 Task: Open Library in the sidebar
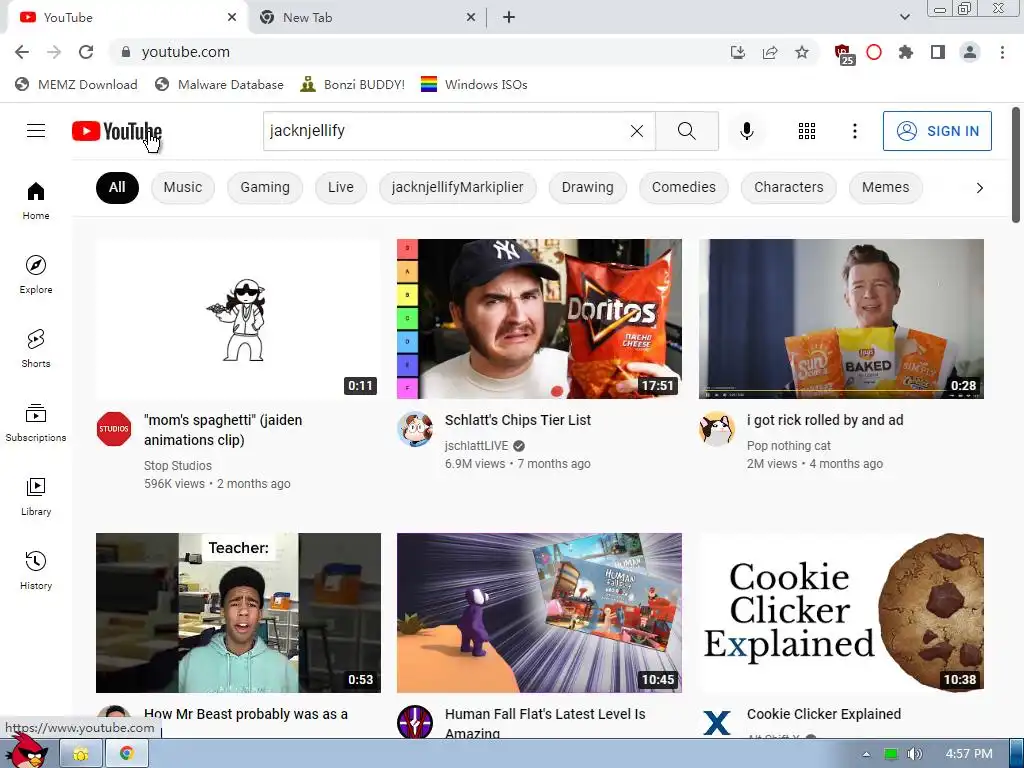pos(36,496)
